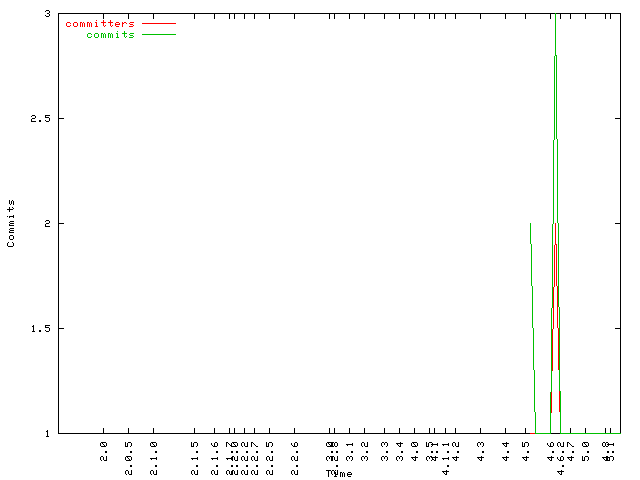Click the red "committers" legend label

click(x=99, y=23)
